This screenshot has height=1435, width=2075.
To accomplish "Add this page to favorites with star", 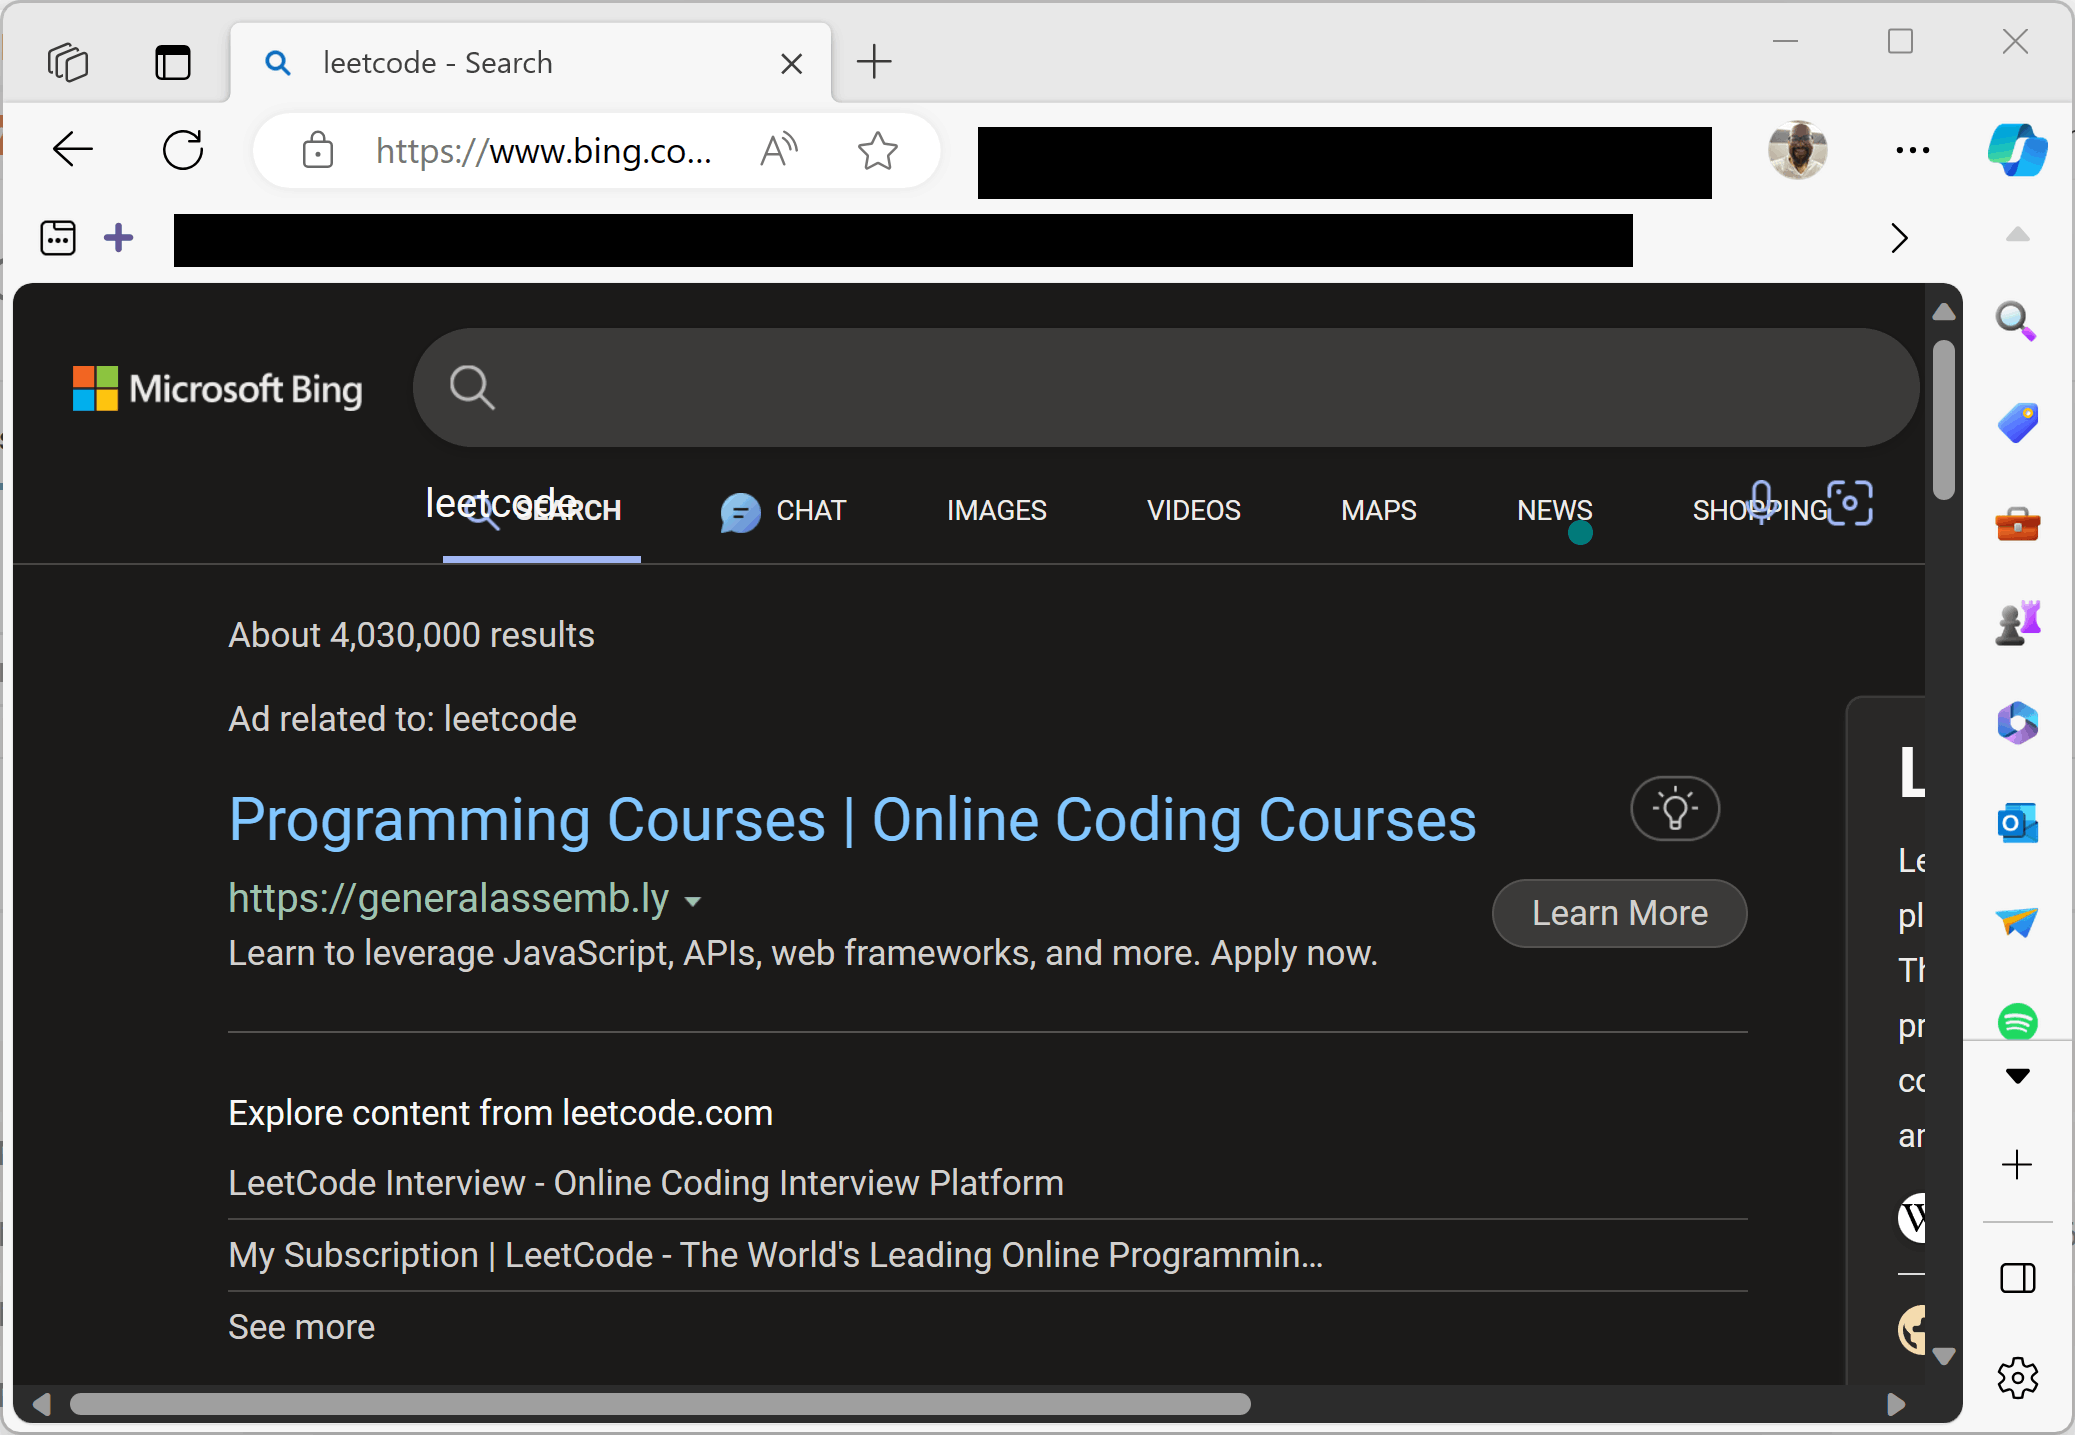I will [877, 151].
